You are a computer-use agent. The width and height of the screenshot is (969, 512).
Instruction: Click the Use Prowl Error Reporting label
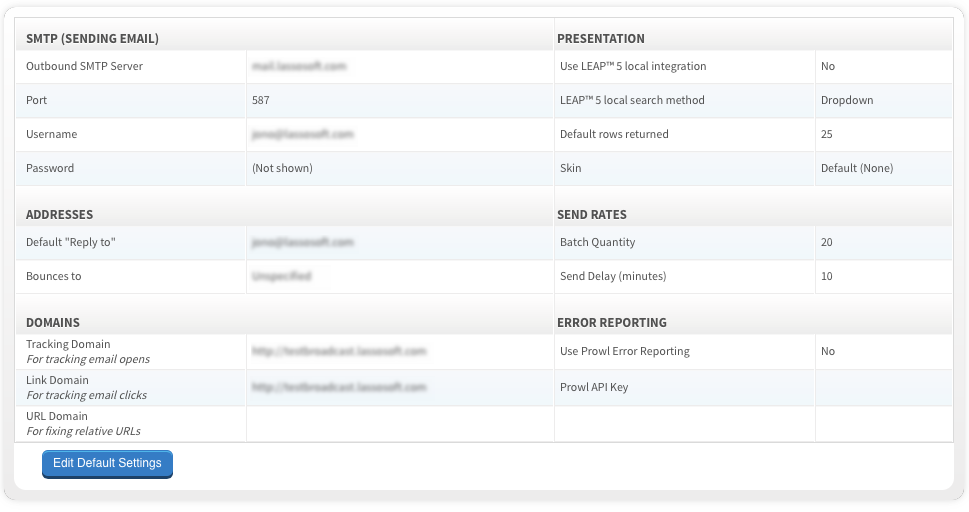[x=625, y=351]
